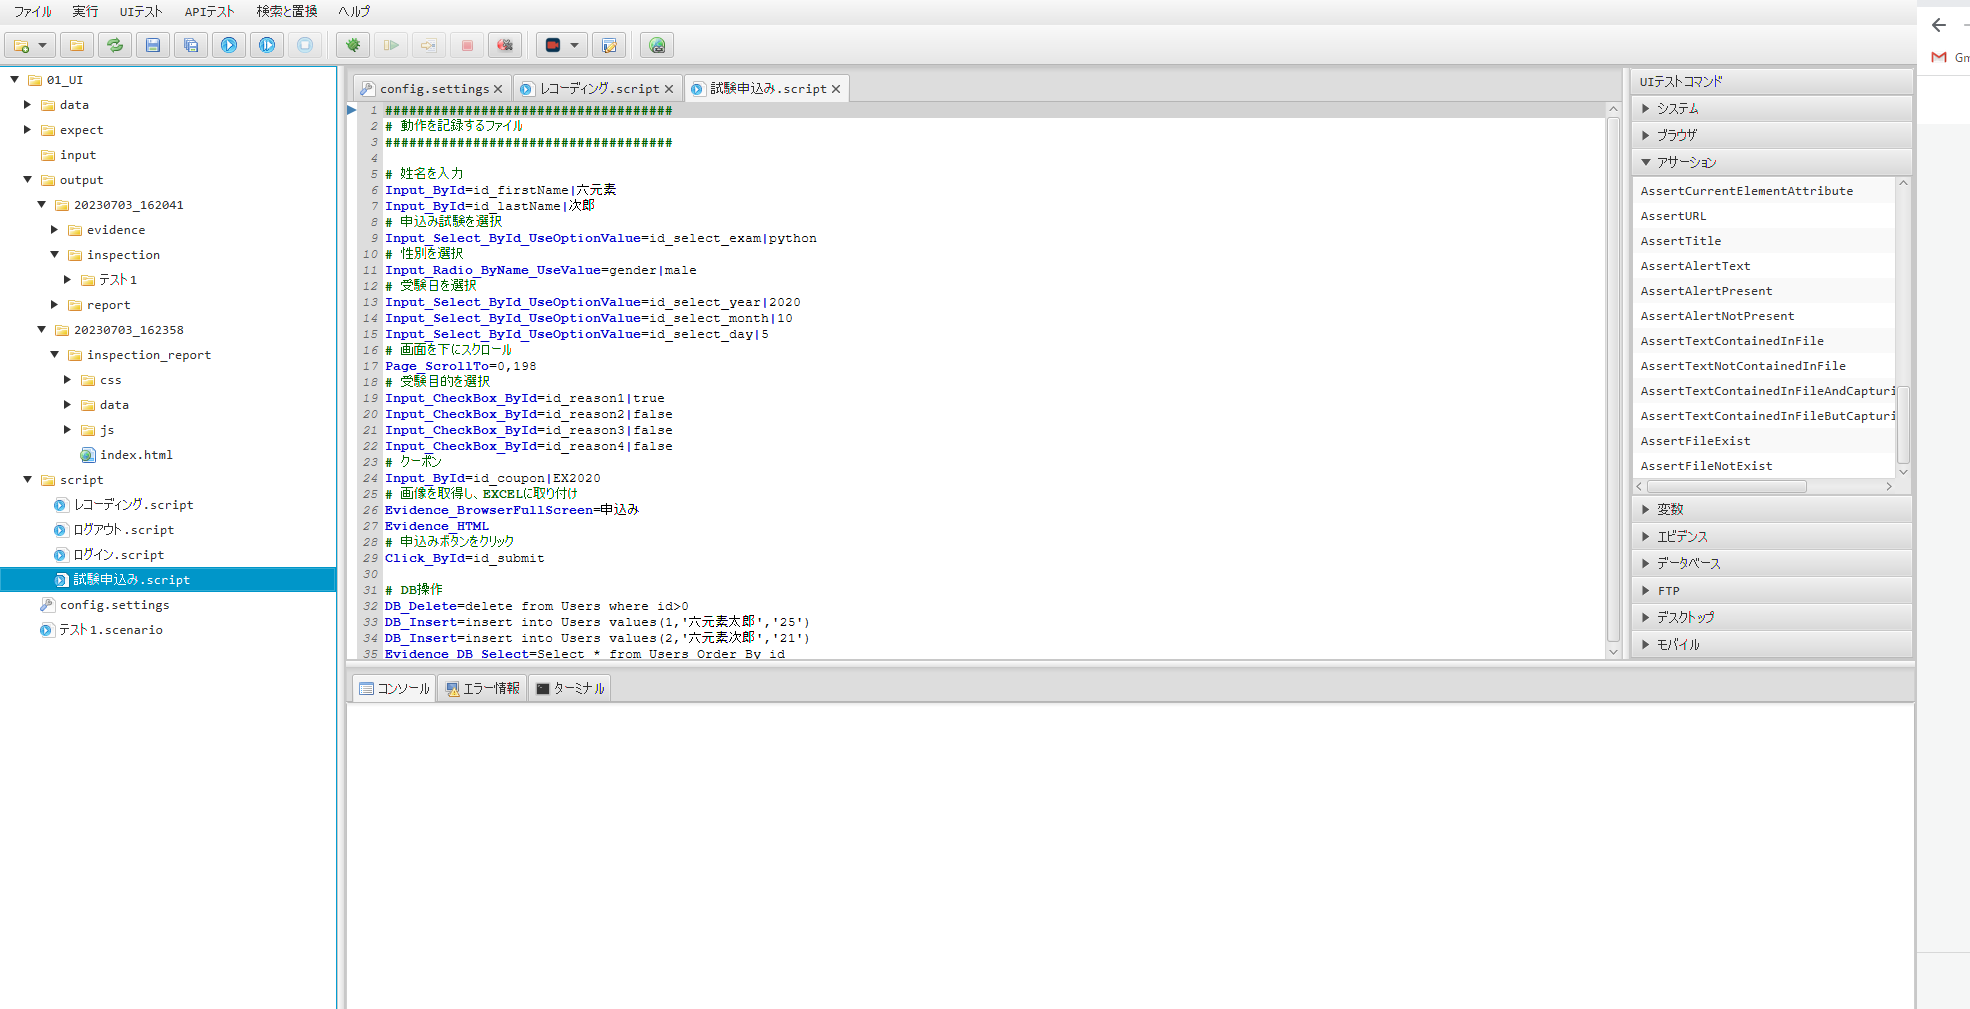Close the レコーディング.script tab
The image size is (1970, 1009).
[669, 89]
